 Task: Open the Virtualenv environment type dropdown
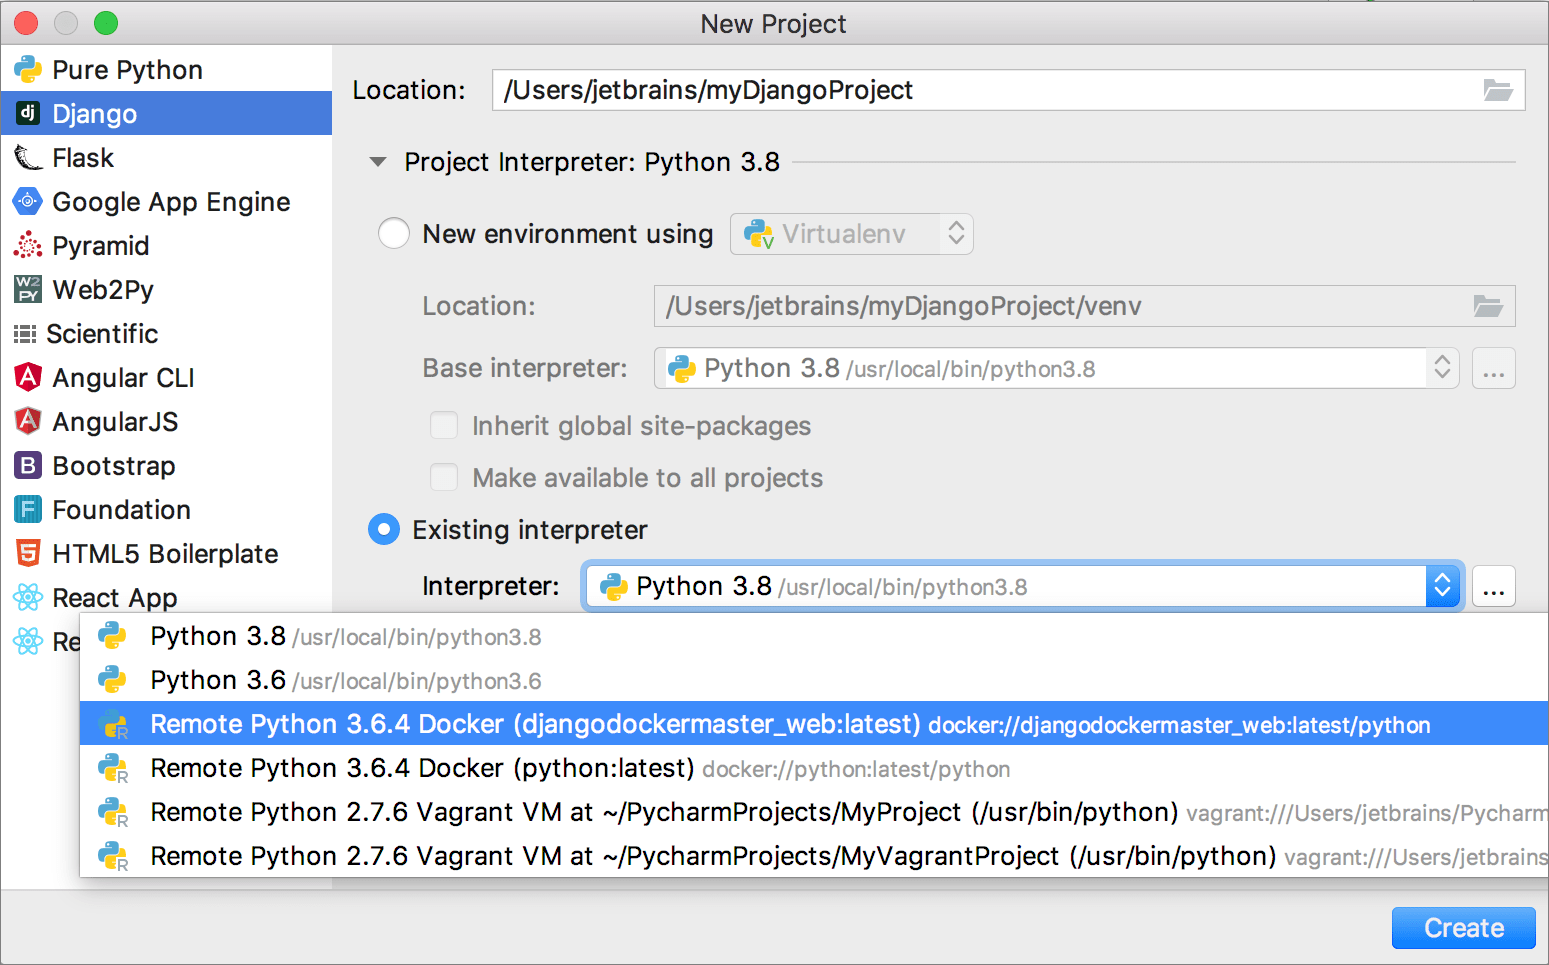click(851, 234)
